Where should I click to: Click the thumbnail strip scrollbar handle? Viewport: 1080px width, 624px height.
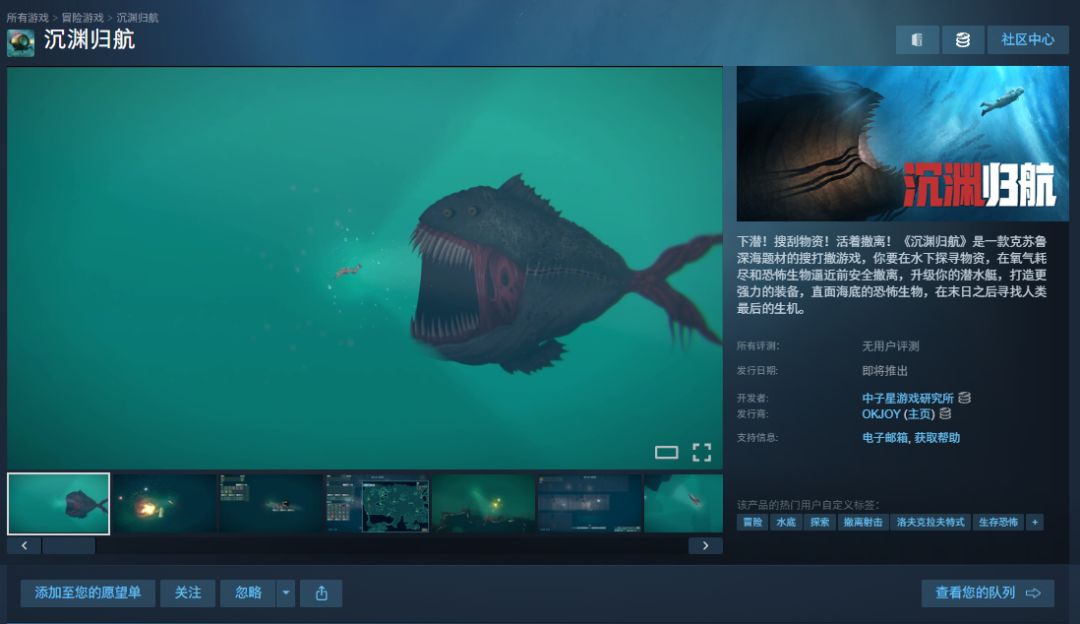coord(68,545)
